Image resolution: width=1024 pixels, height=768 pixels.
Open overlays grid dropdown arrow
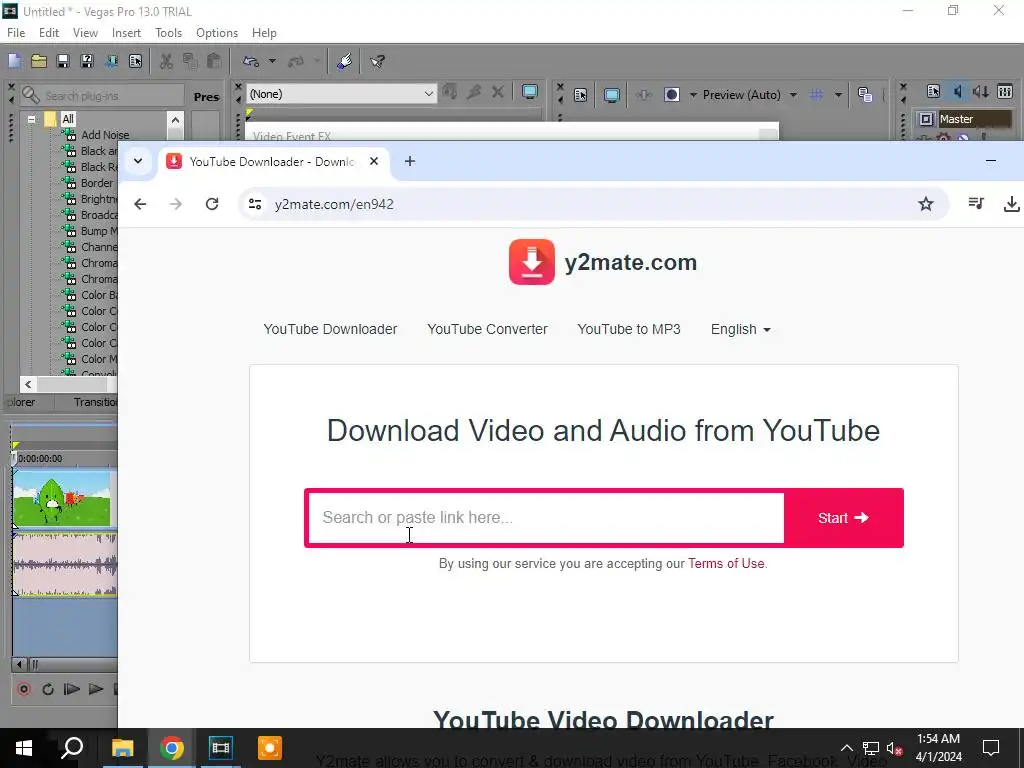coord(838,95)
